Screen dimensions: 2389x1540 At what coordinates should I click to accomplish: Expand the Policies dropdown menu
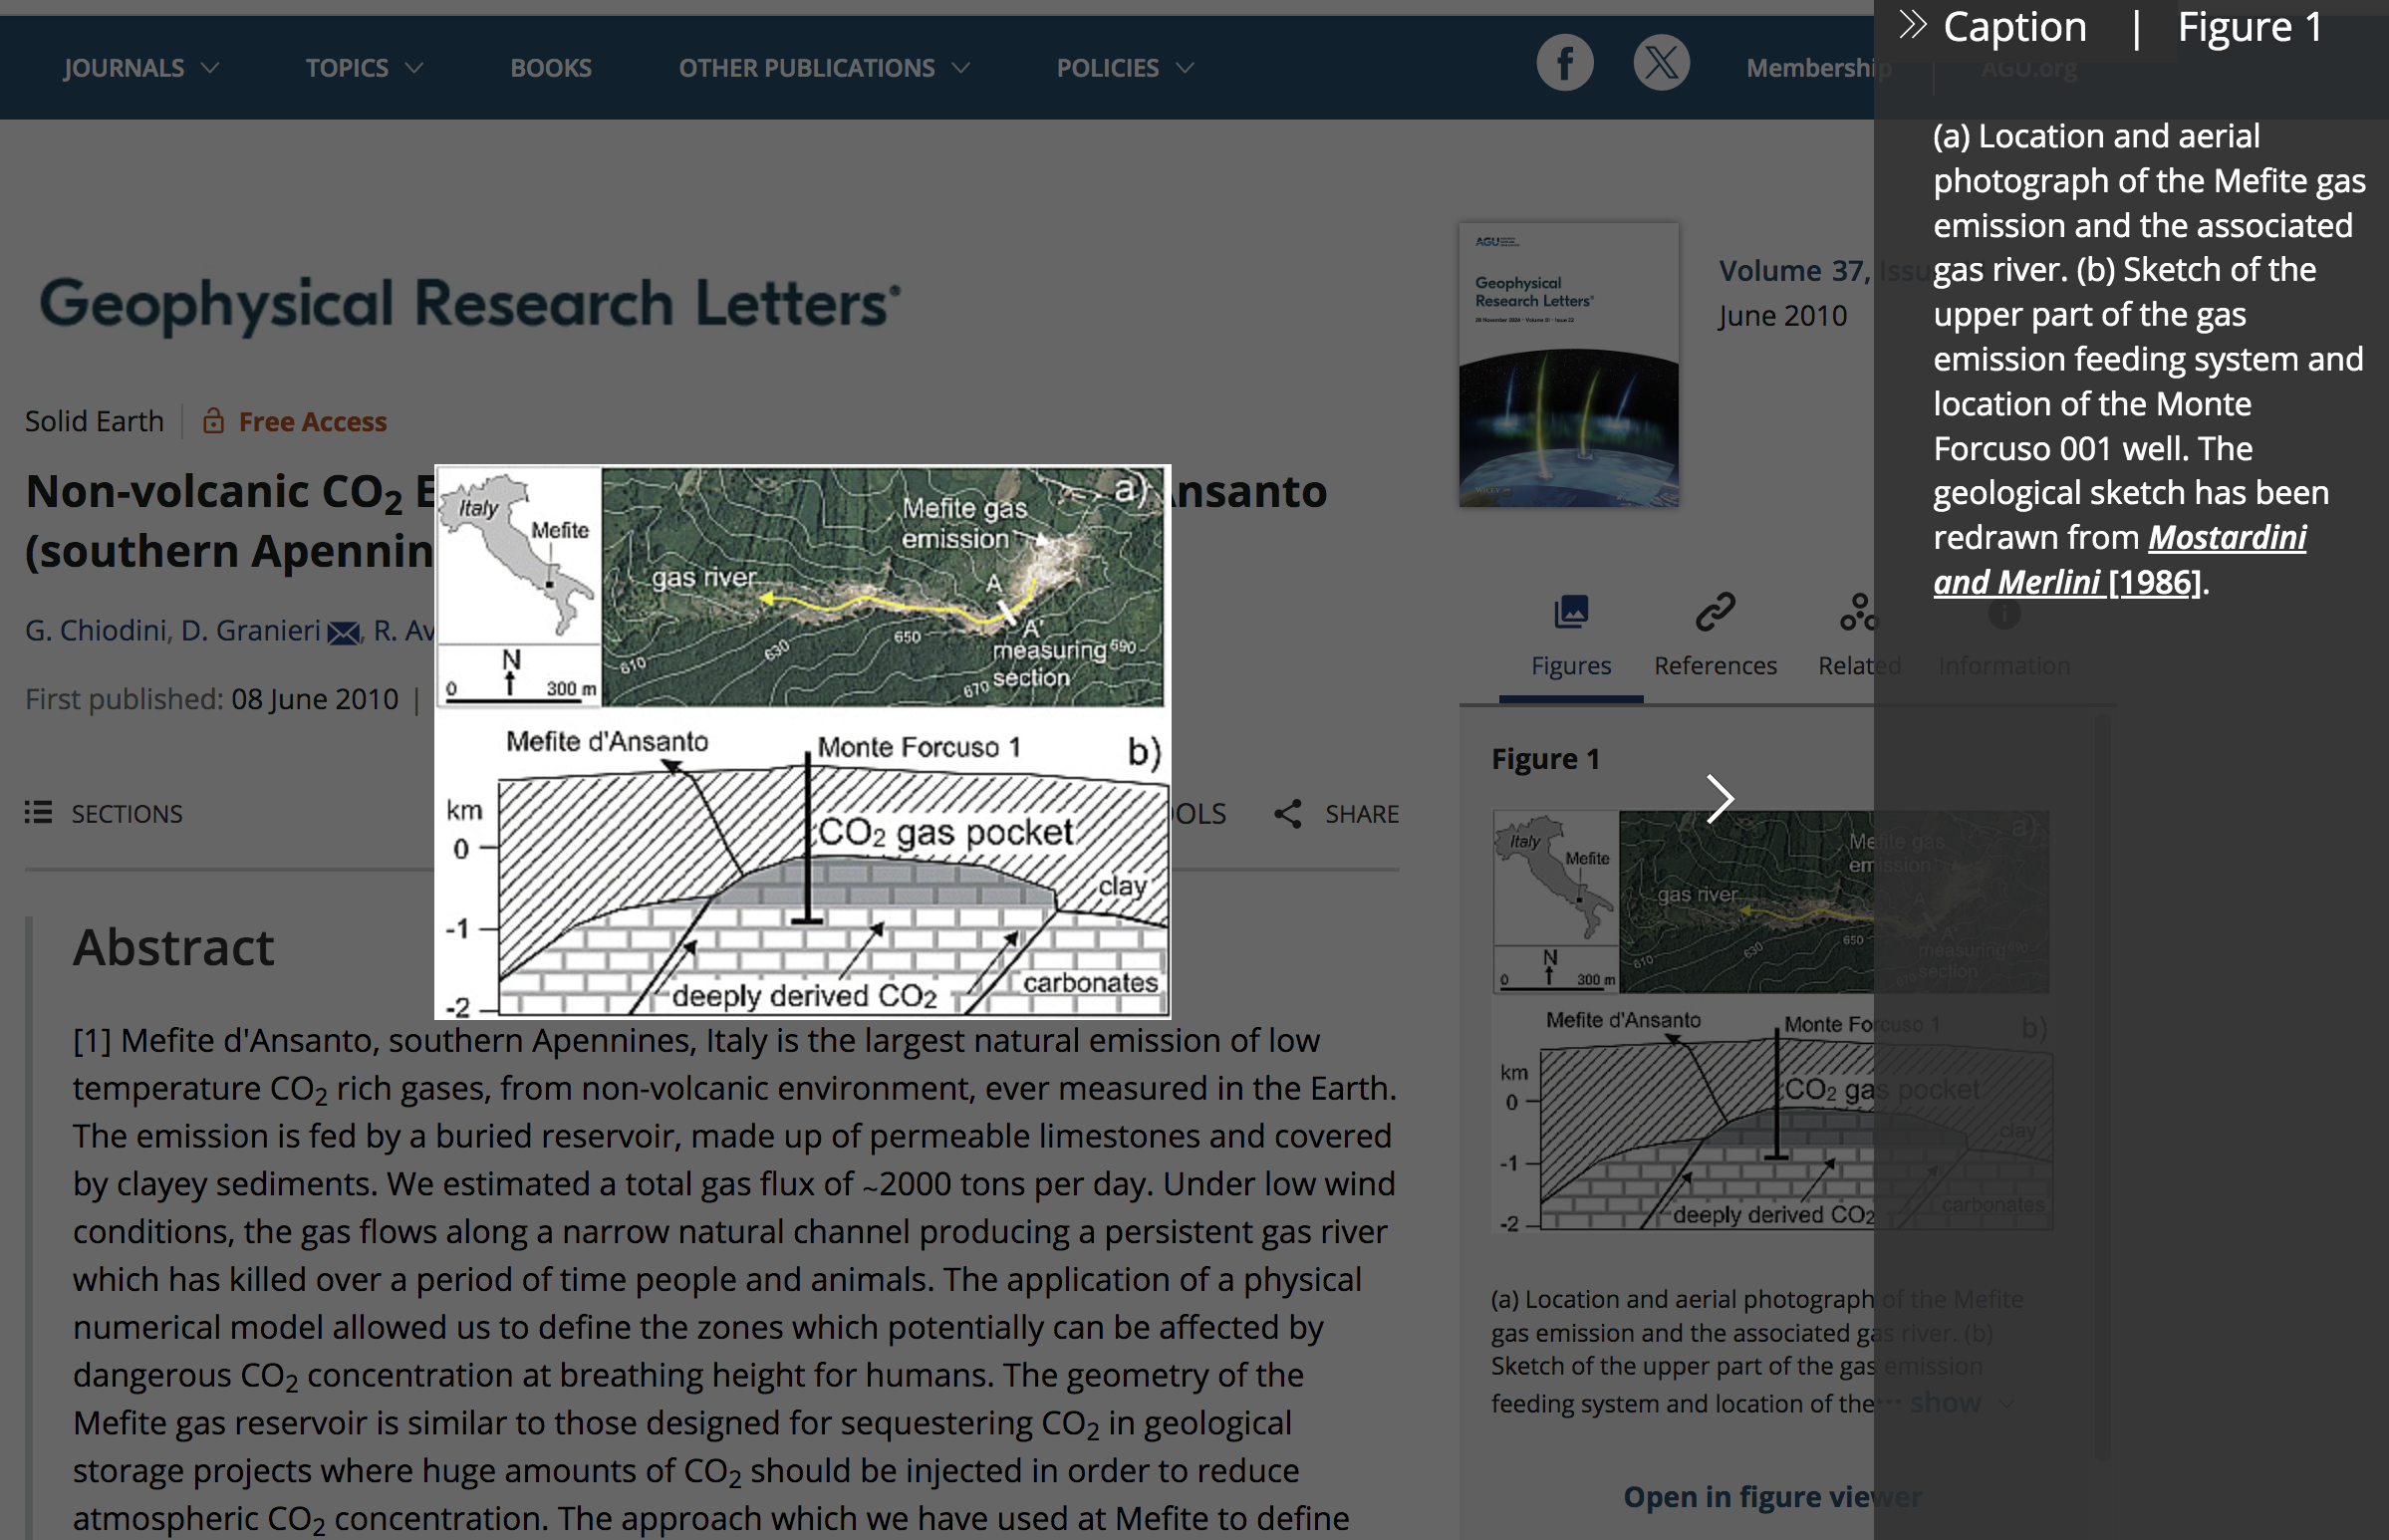point(1125,68)
